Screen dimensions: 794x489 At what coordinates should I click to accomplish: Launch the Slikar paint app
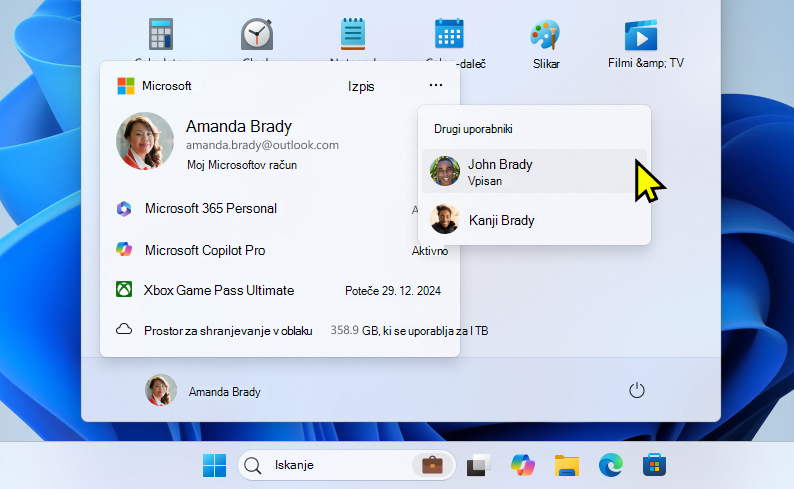[x=545, y=44]
